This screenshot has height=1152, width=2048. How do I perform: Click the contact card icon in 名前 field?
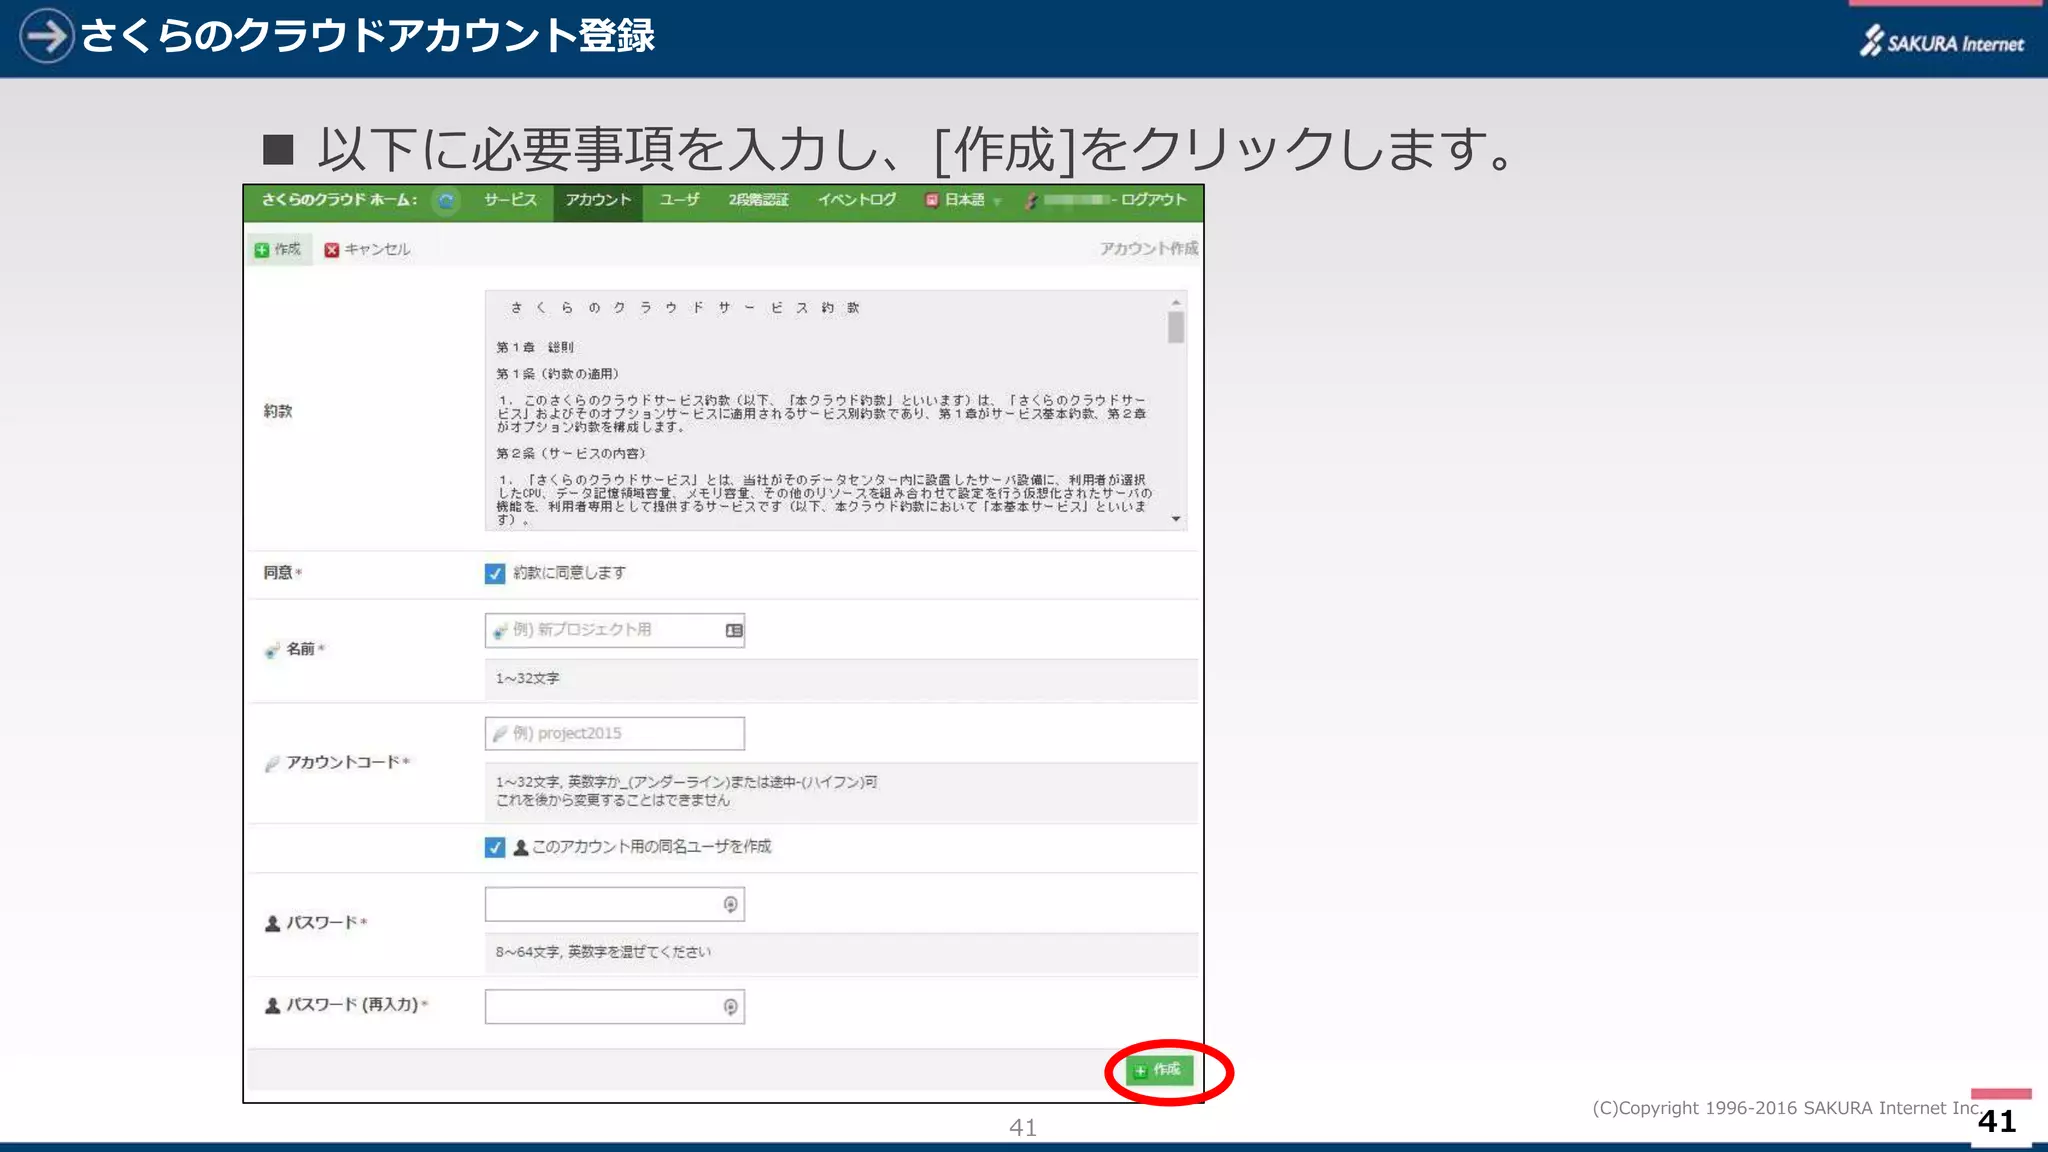[734, 630]
